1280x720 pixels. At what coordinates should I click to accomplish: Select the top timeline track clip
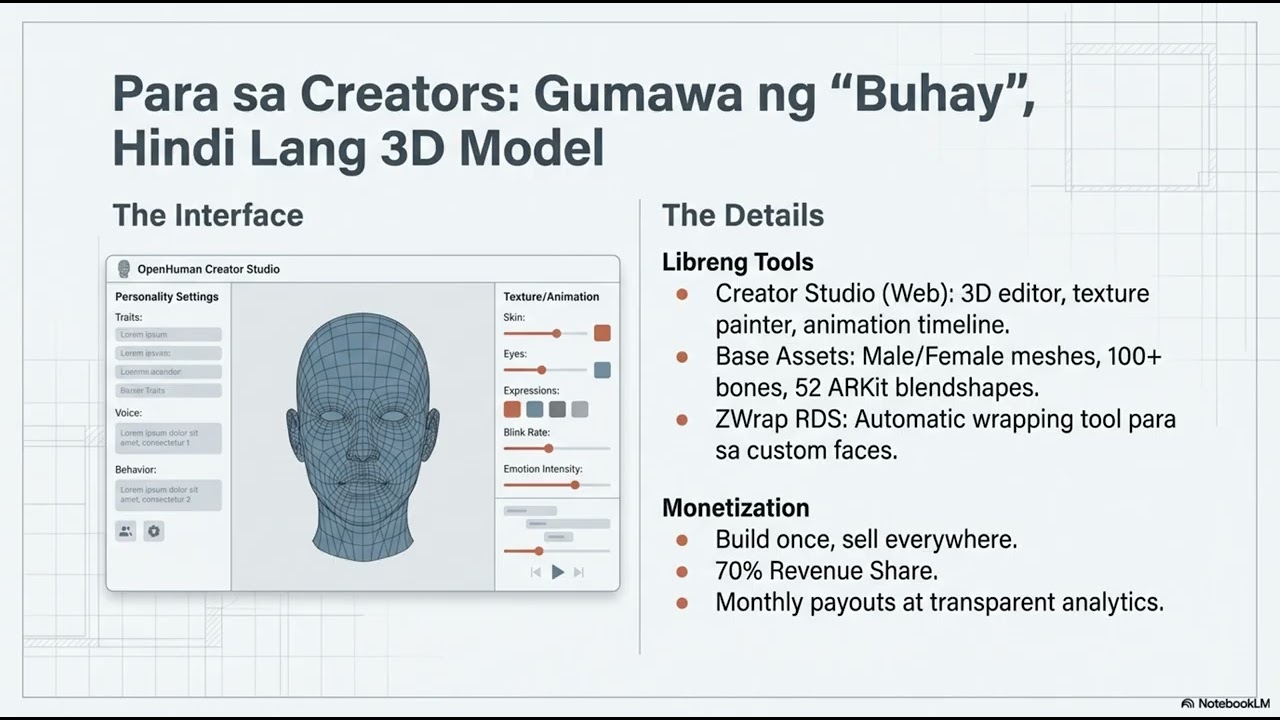pos(530,511)
